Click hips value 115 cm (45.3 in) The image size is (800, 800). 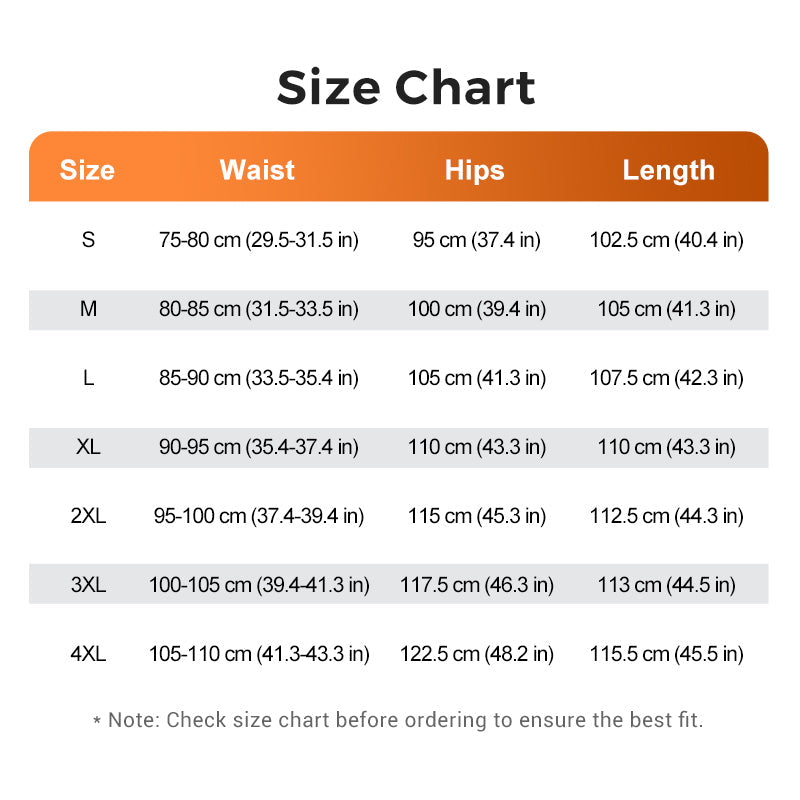click(x=477, y=516)
